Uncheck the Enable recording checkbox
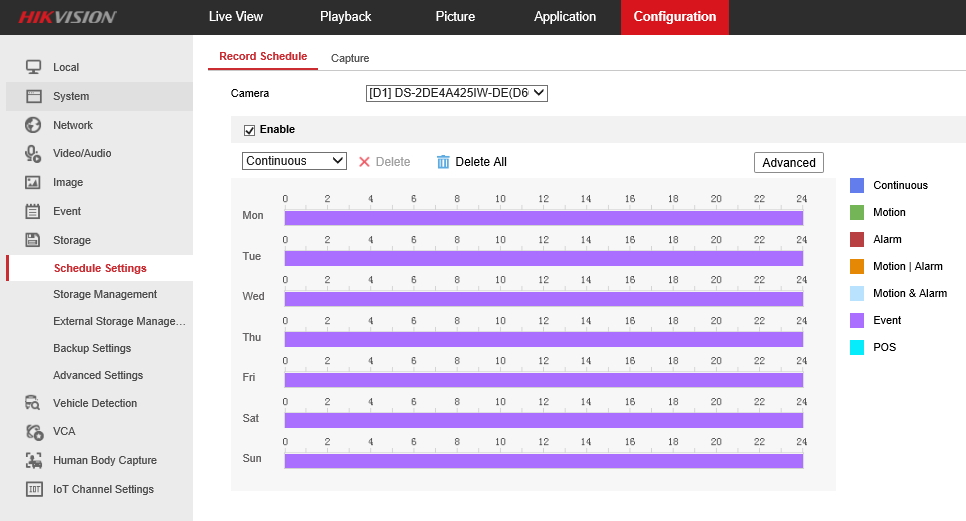966x521 pixels. tap(250, 130)
